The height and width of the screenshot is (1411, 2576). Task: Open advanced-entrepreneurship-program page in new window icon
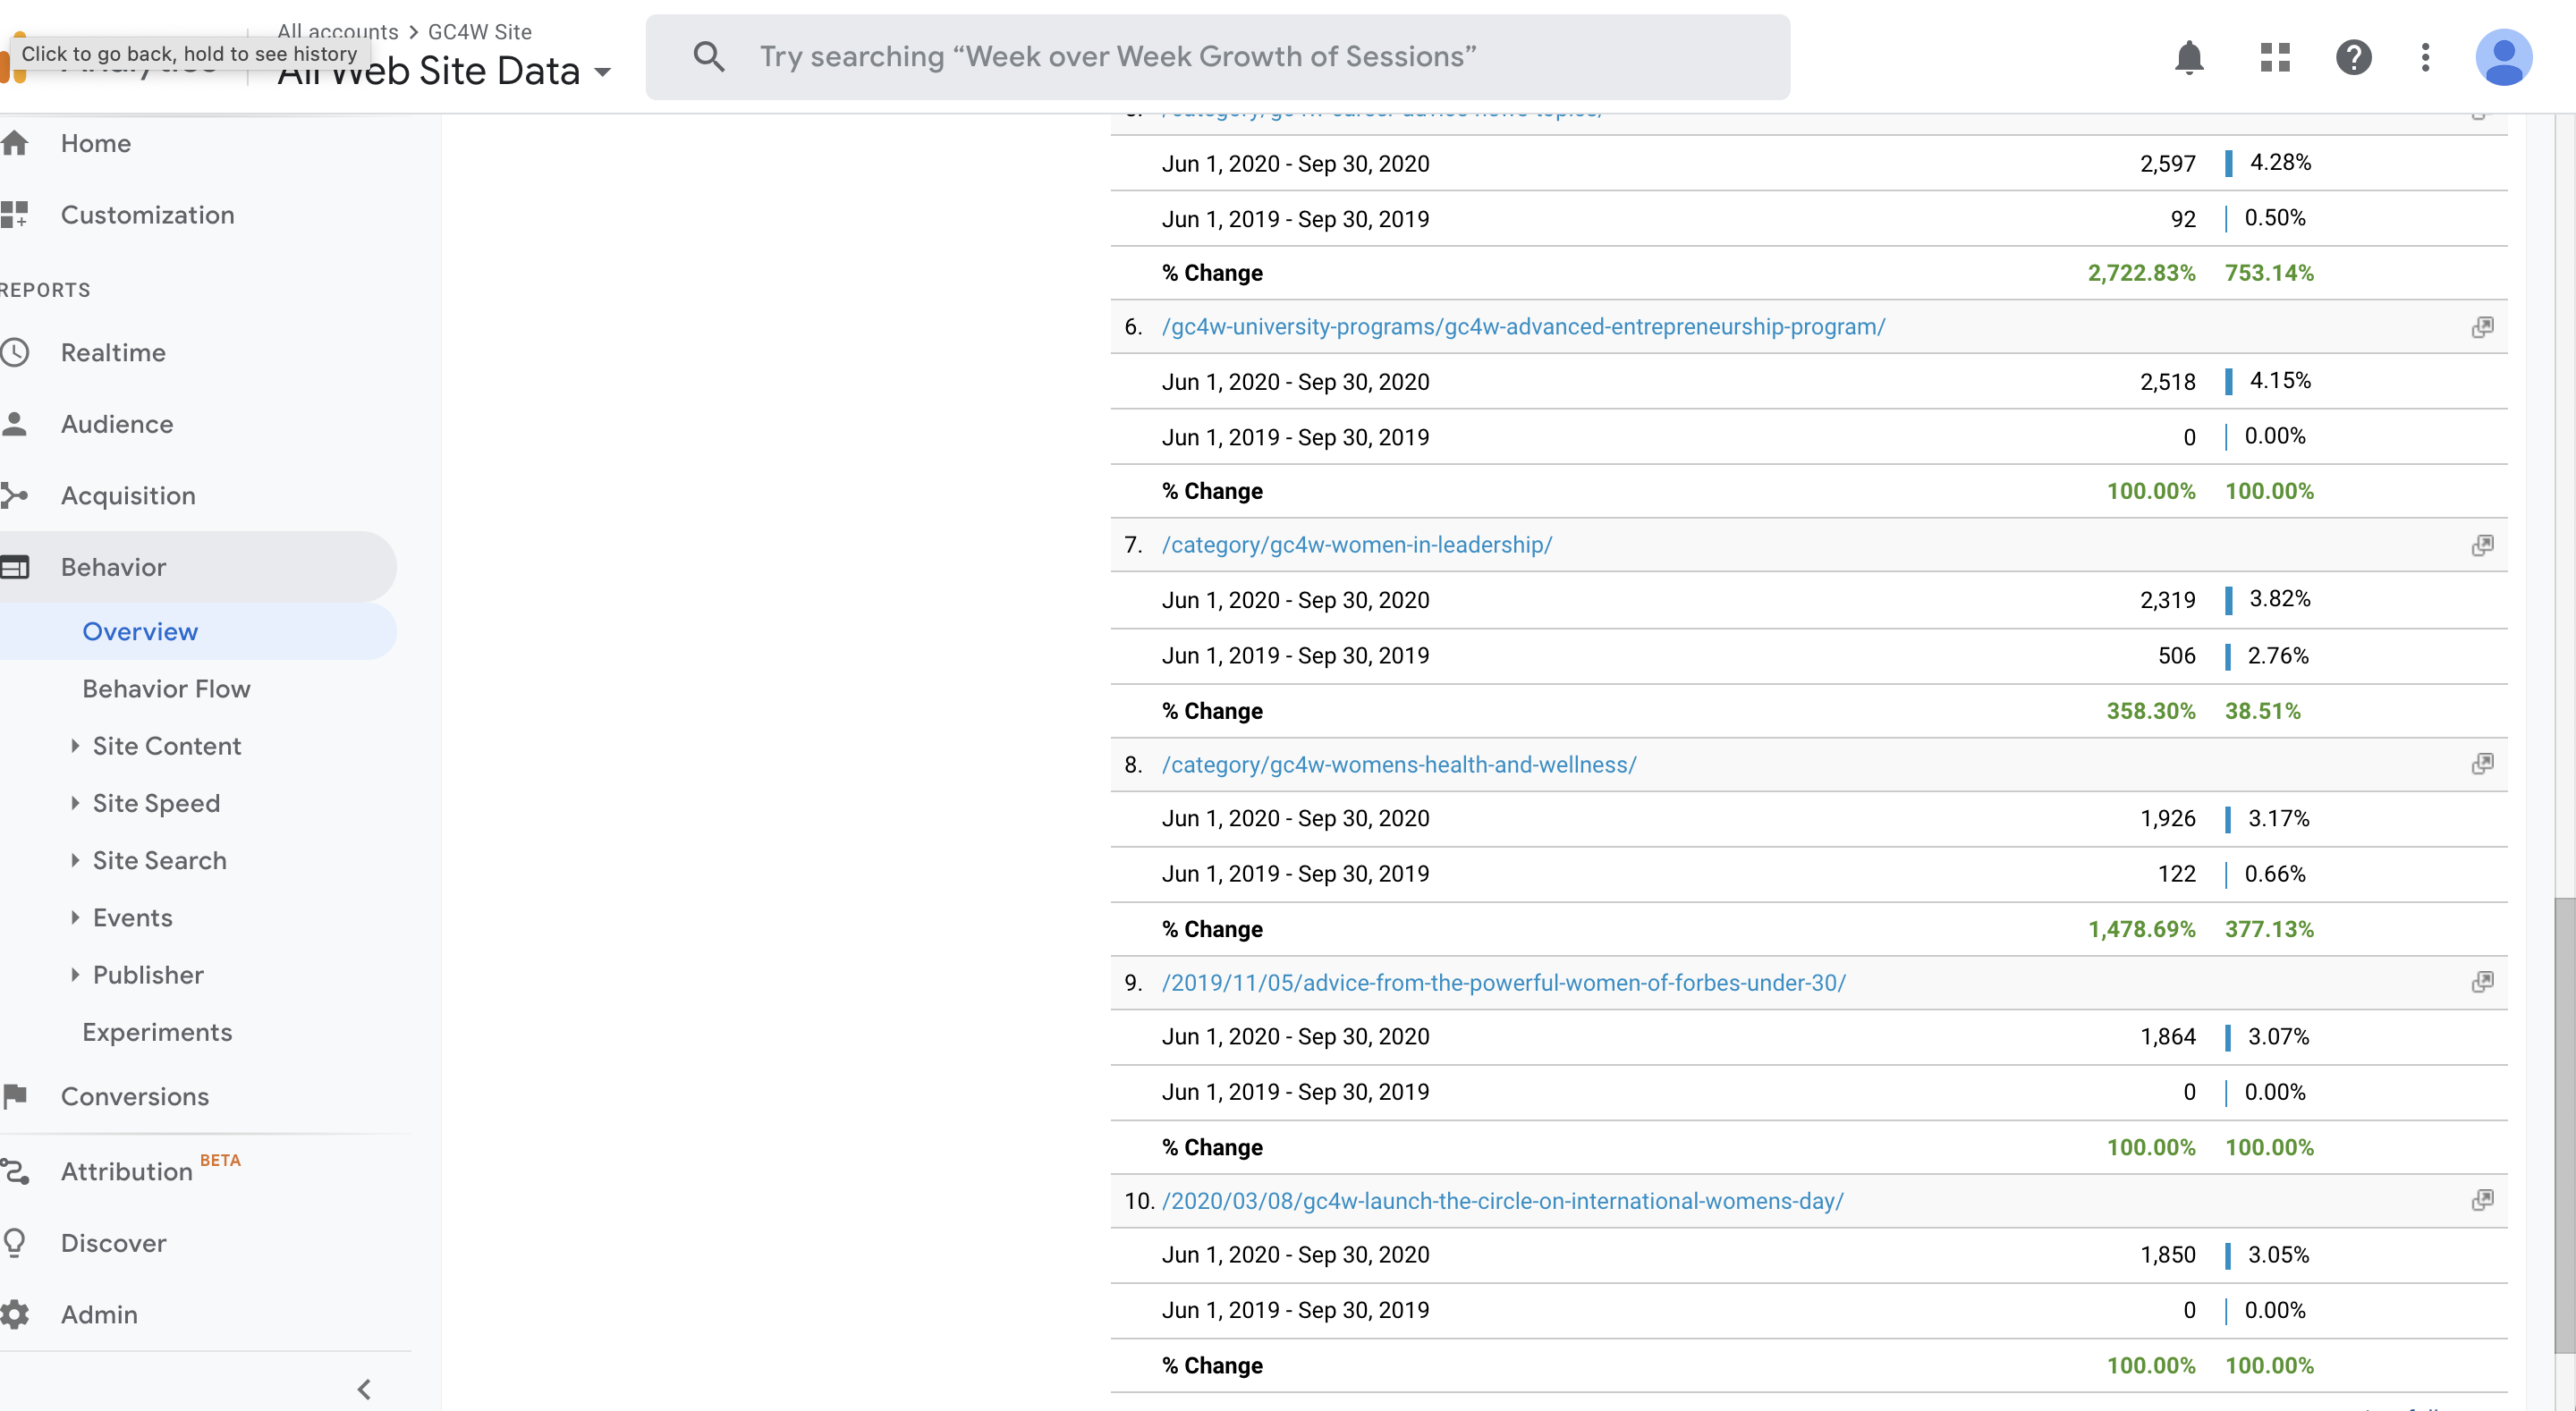(2482, 327)
